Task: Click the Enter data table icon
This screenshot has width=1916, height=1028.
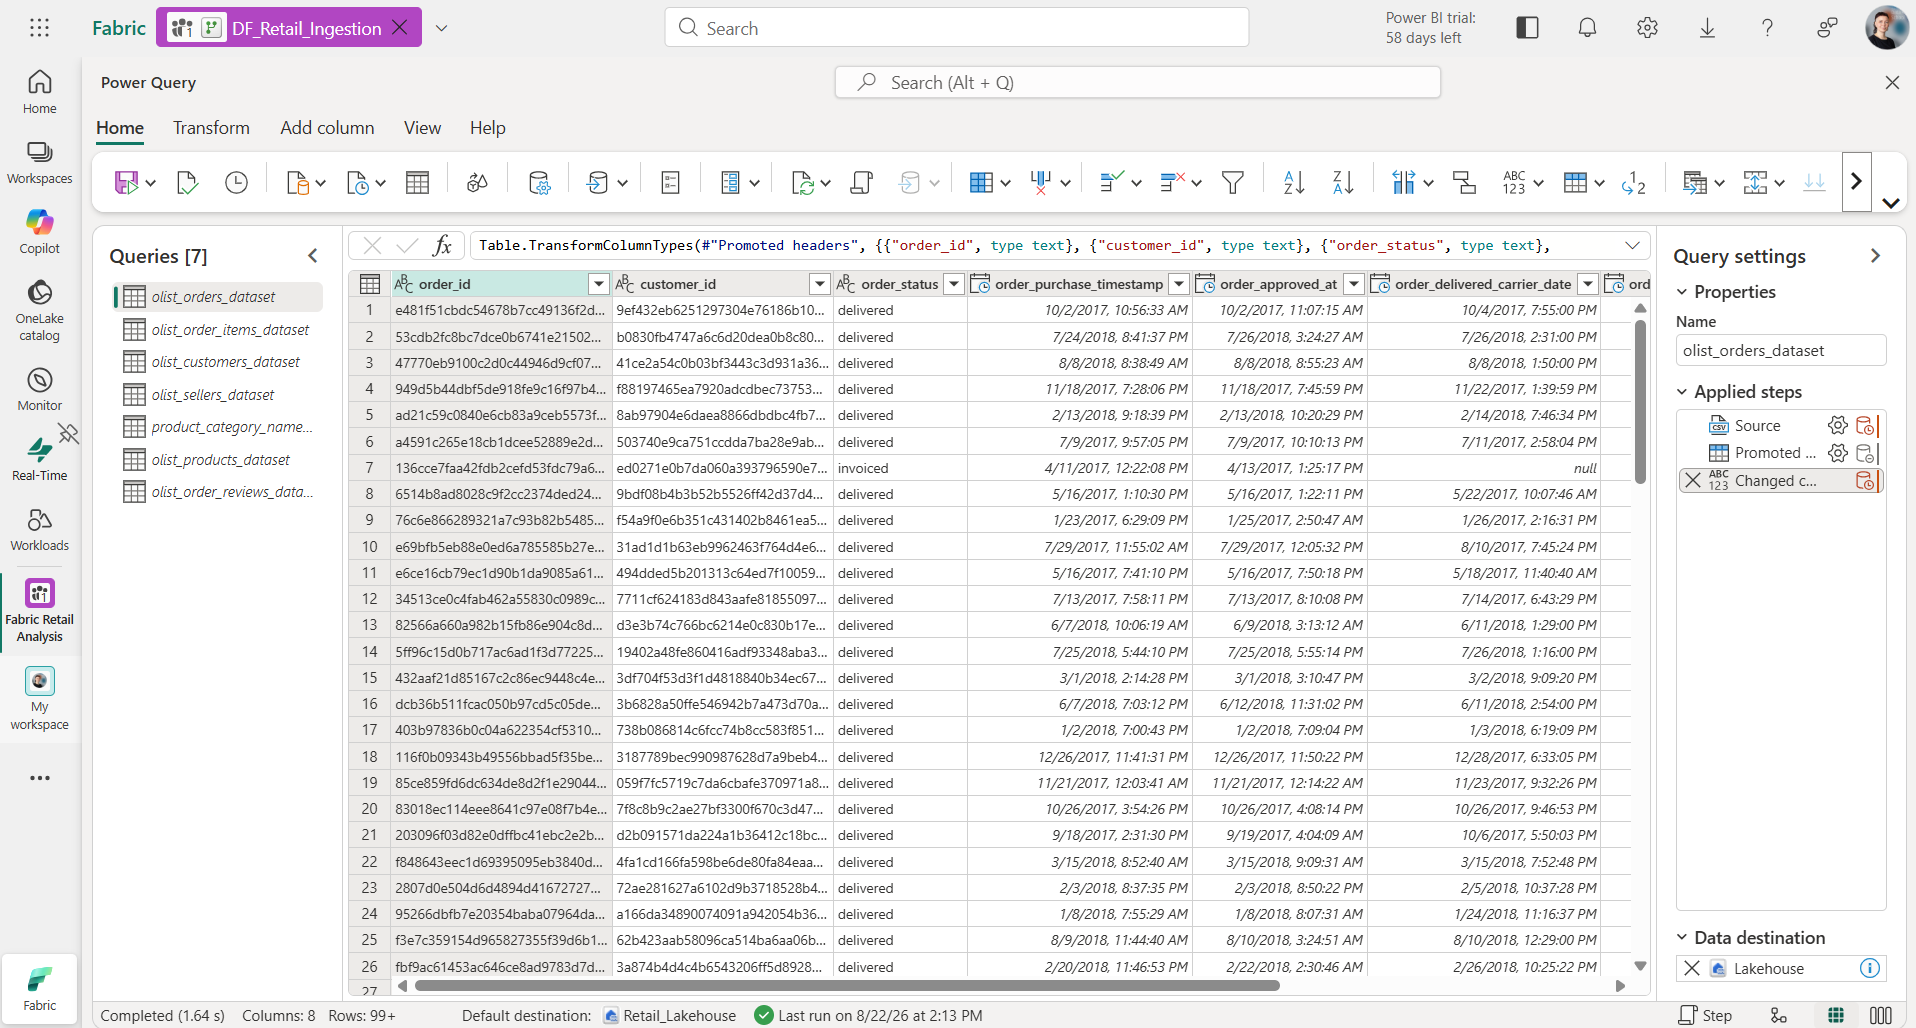Action: (x=417, y=182)
